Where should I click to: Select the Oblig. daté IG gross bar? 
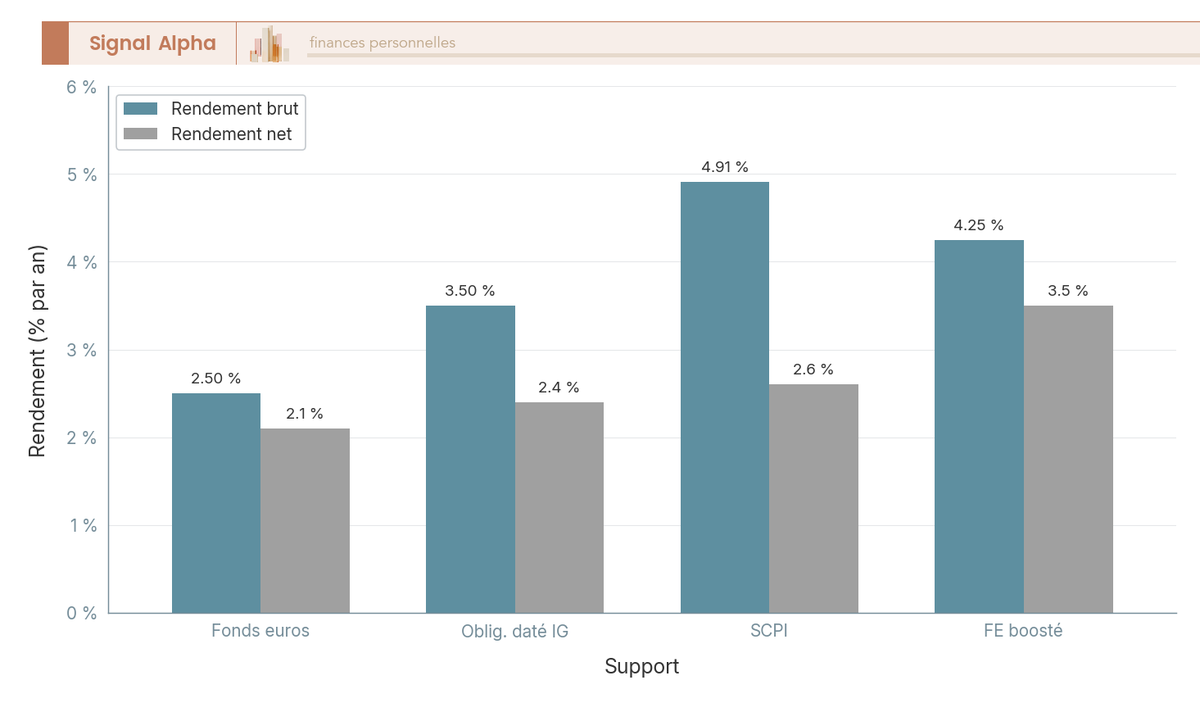click(x=470, y=459)
